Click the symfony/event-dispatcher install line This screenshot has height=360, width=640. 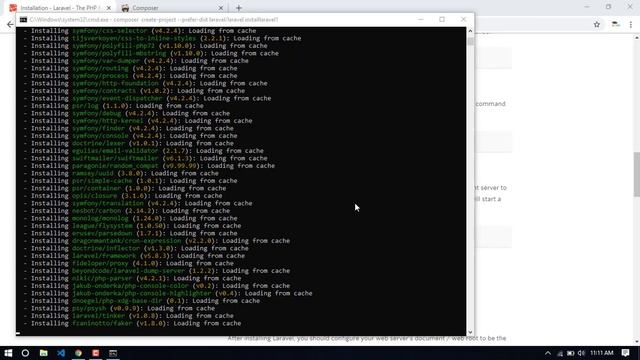(147, 98)
